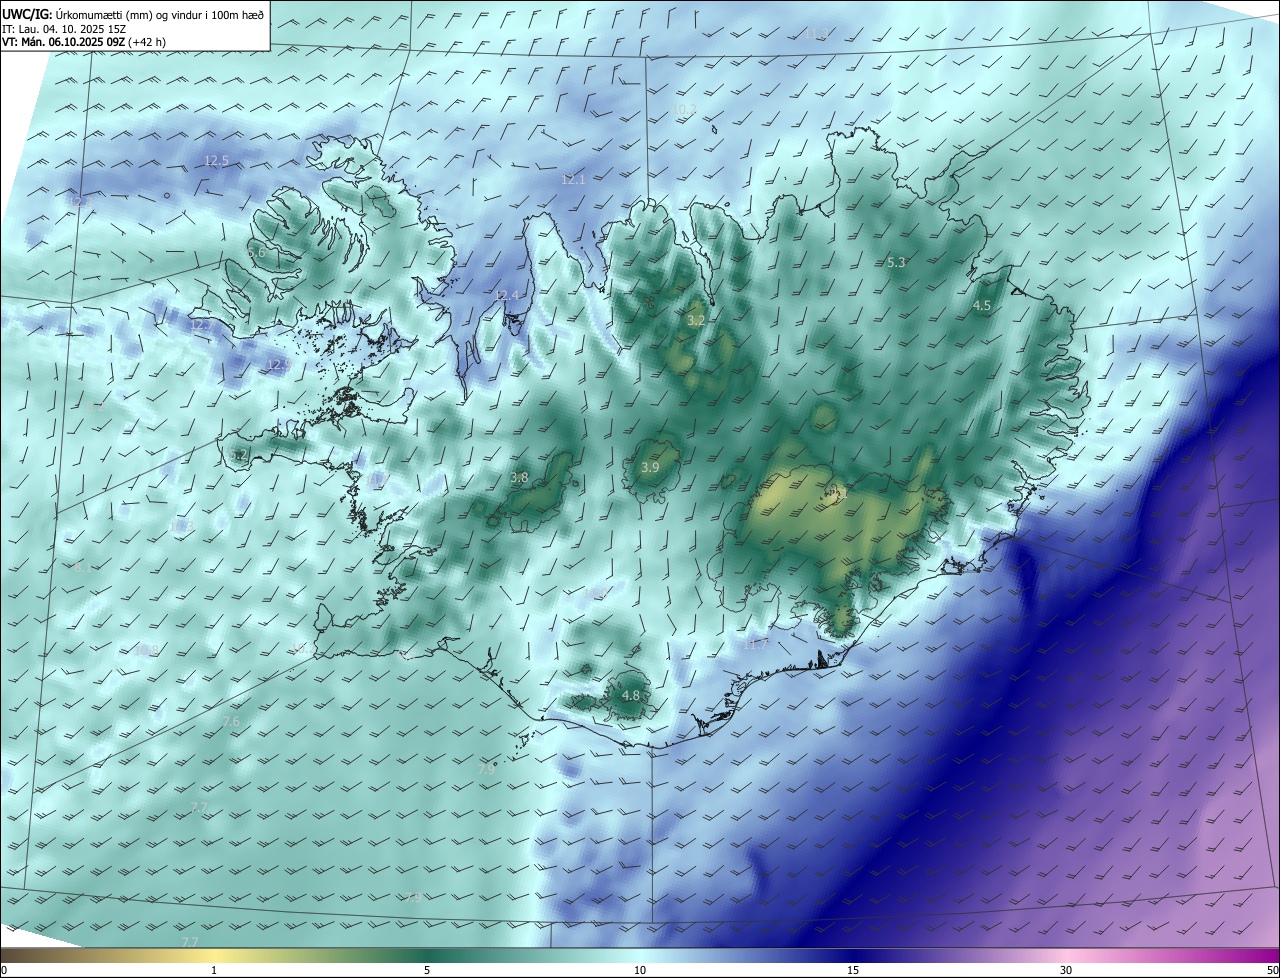The image size is (1280, 978).
Task: Click the color bar tick label '0'
Action: [x=4, y=971]
